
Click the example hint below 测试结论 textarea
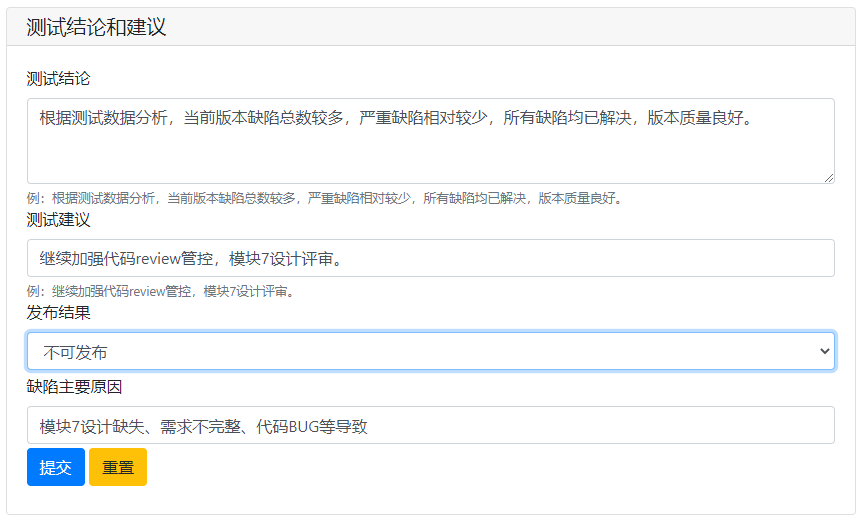pyautogui.click(x=324, y=198)
